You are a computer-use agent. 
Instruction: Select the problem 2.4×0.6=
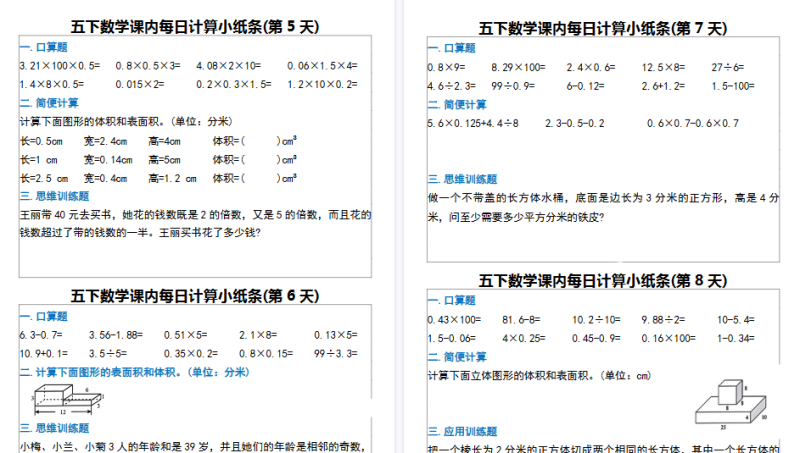pos(591,67)
